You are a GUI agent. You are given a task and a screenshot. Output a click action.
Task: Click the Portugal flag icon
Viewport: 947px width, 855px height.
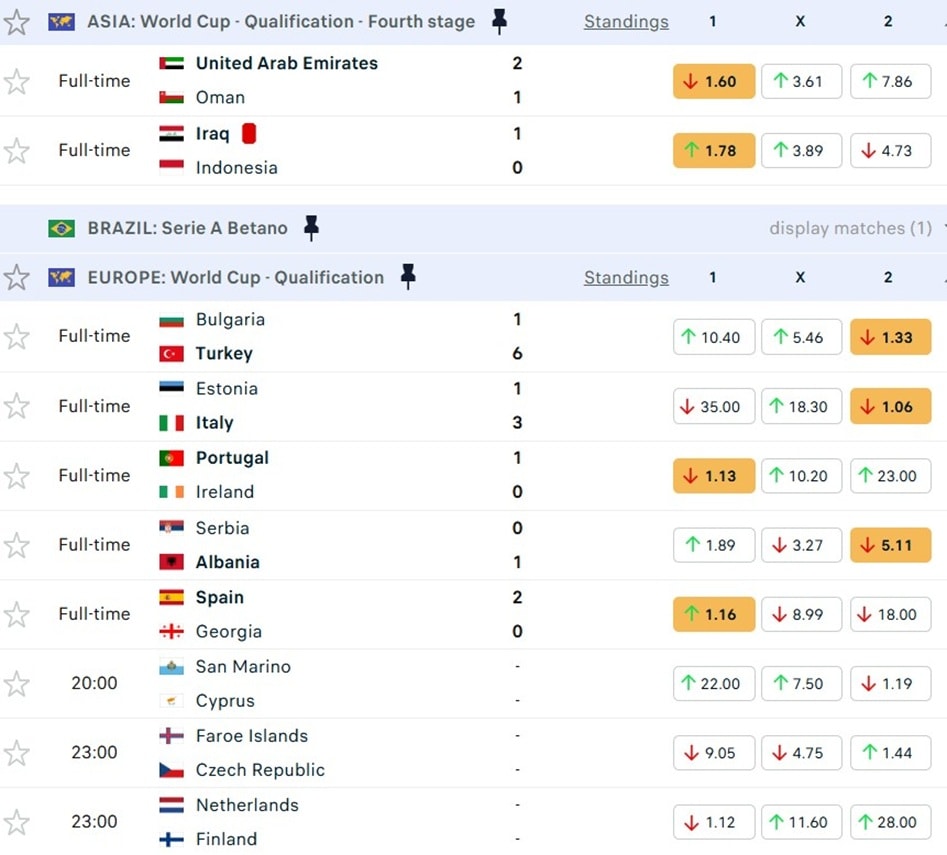171,458
